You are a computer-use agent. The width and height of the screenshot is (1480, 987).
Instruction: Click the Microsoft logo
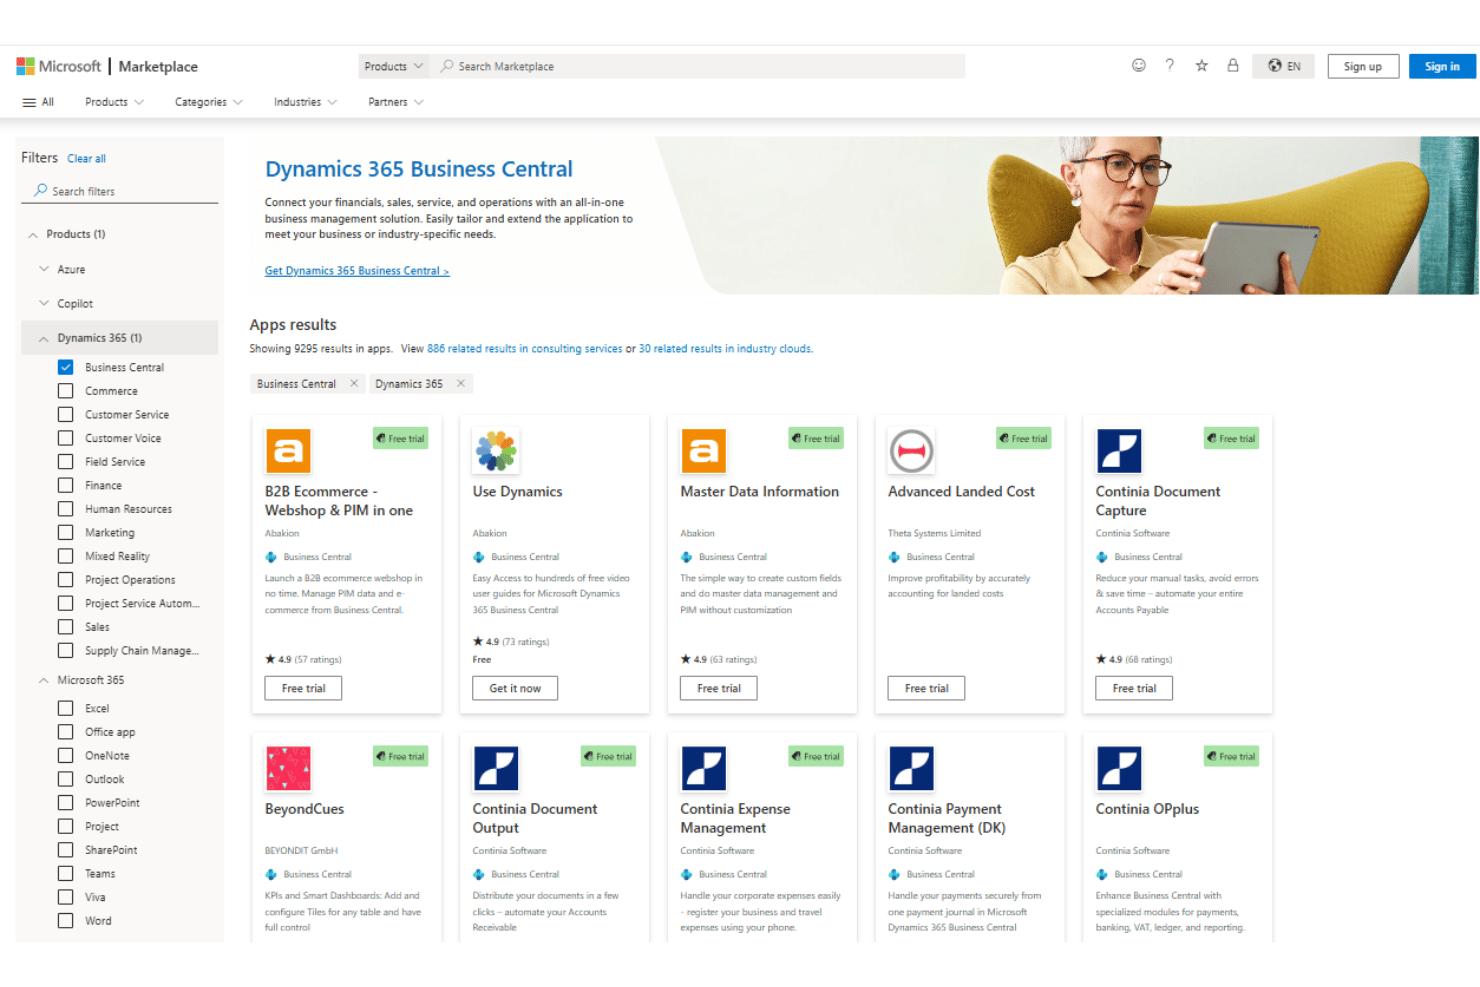(x=58, y=66)
